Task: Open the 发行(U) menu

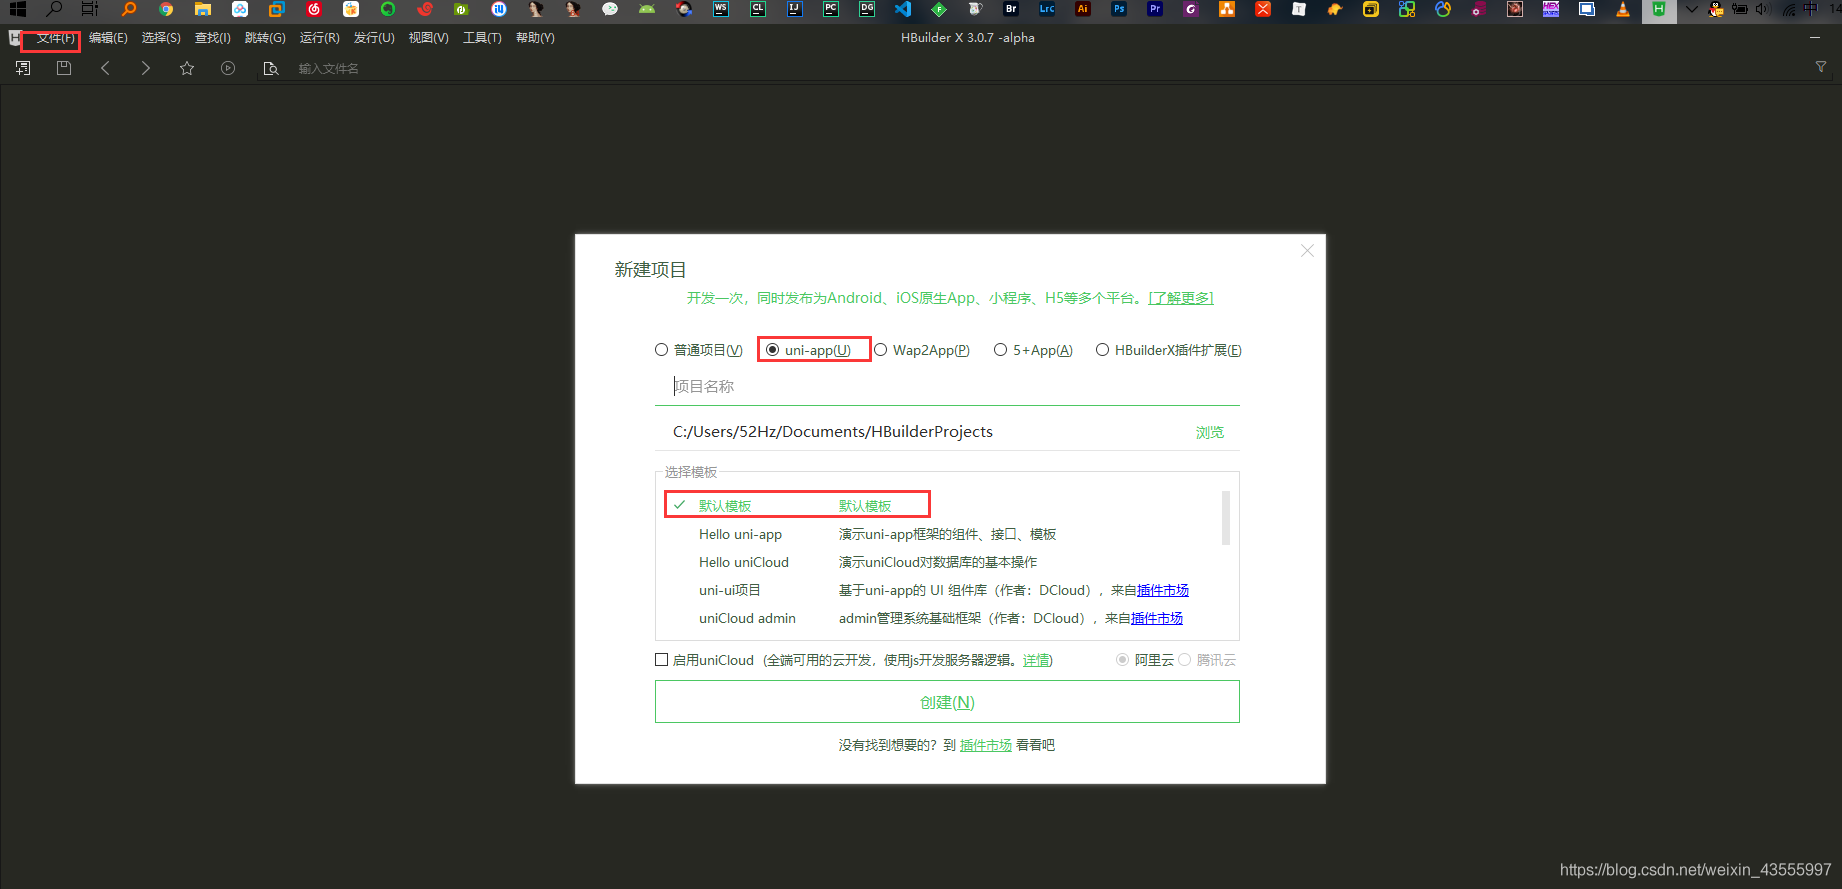Action: pos(374,38)
